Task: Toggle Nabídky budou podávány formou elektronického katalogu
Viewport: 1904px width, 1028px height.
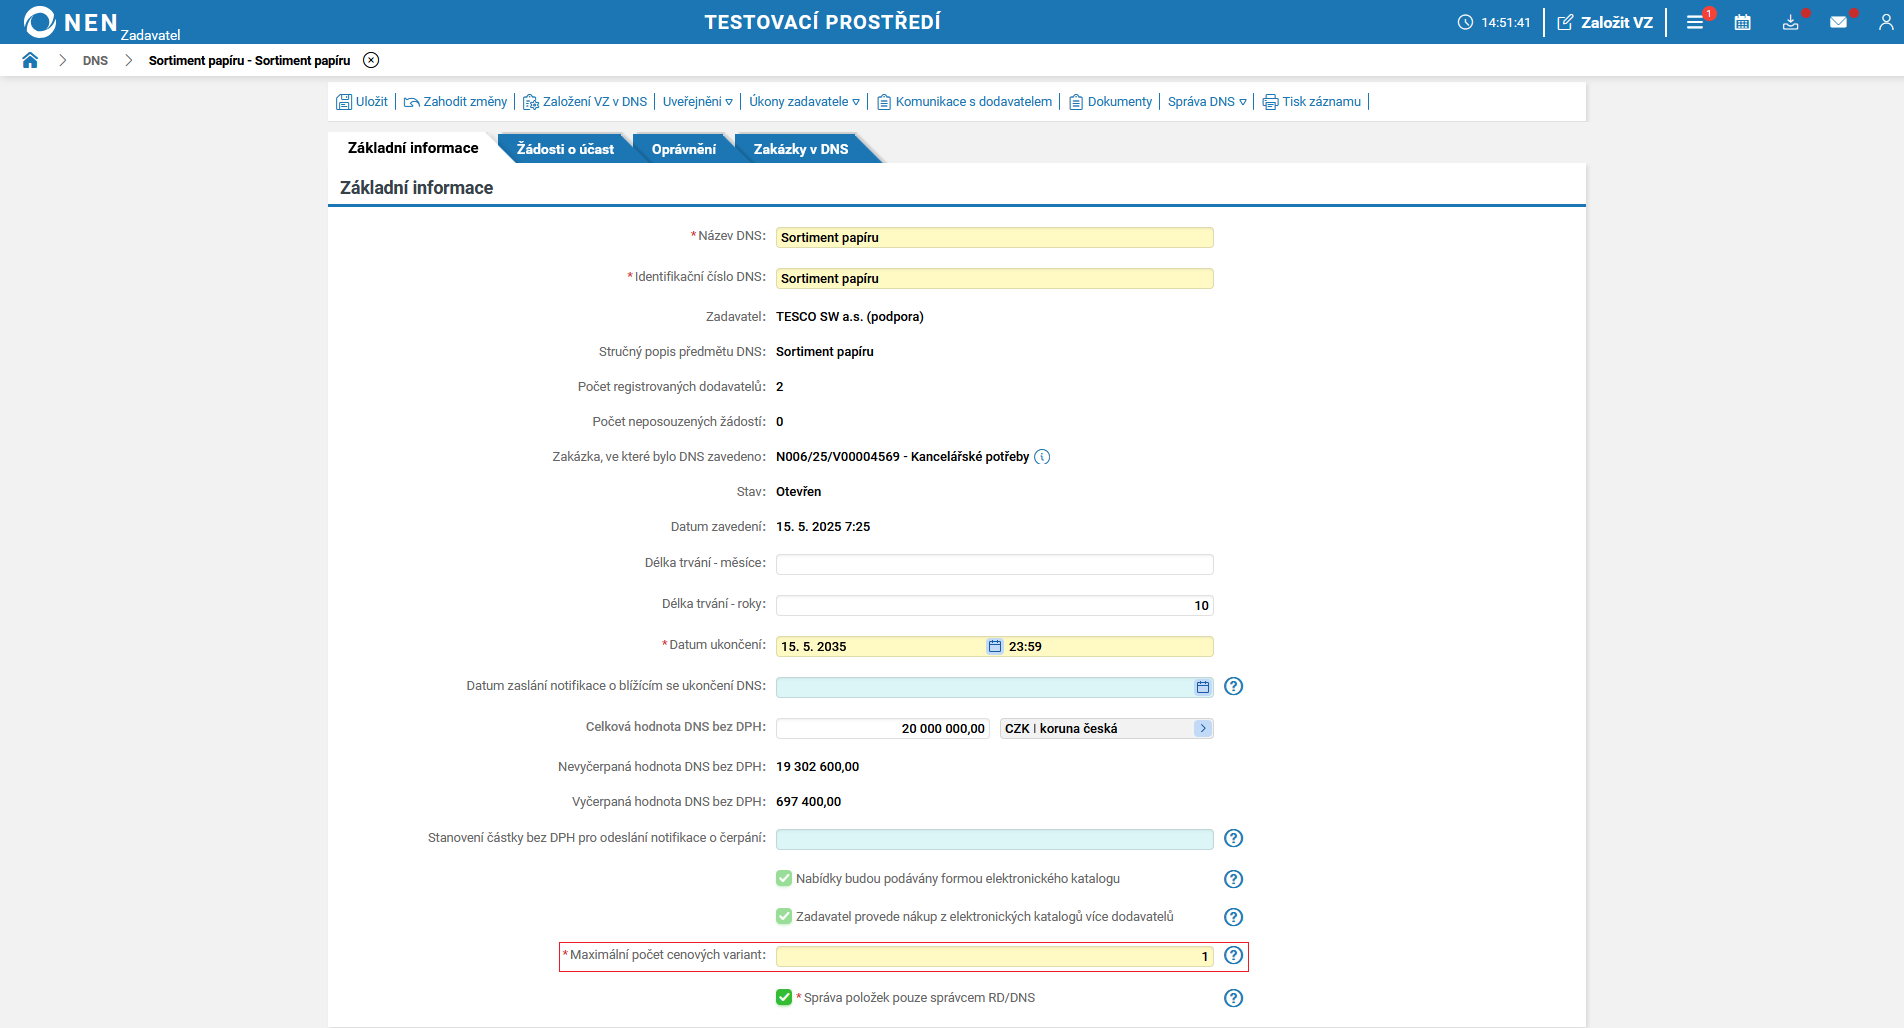Action: (784, 878)
